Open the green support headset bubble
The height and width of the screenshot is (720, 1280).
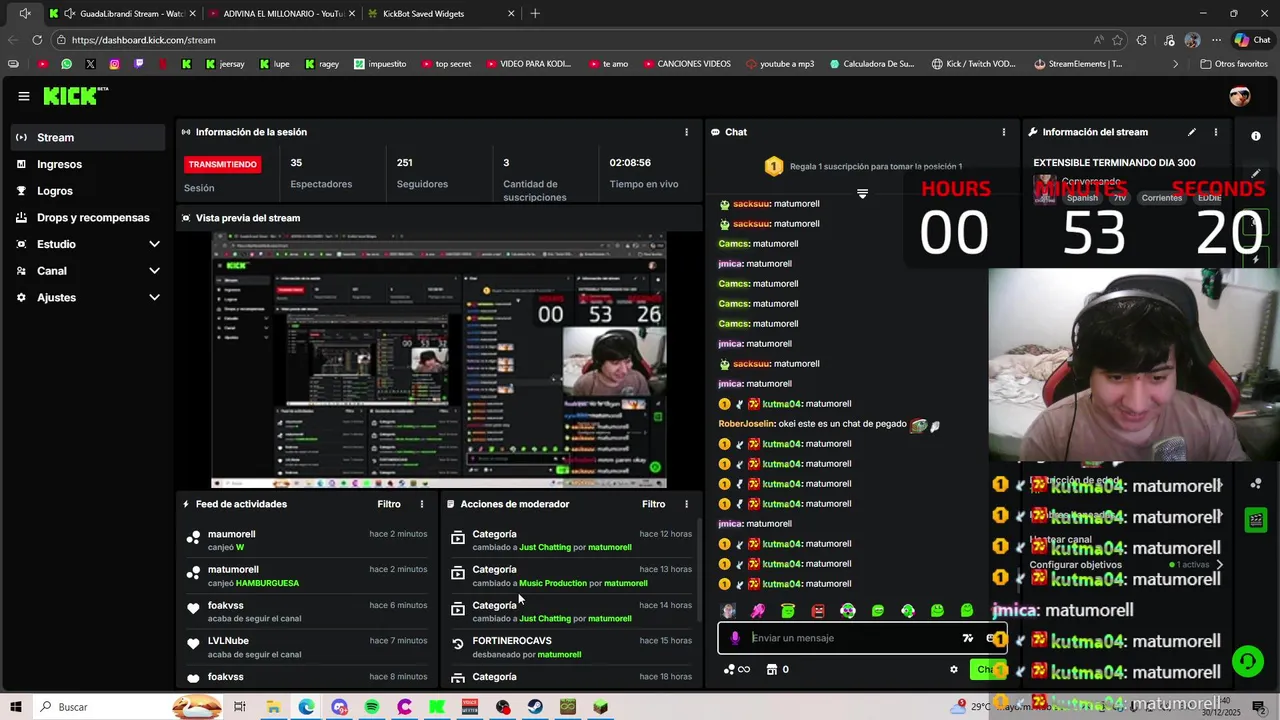tap(1247, 661)
